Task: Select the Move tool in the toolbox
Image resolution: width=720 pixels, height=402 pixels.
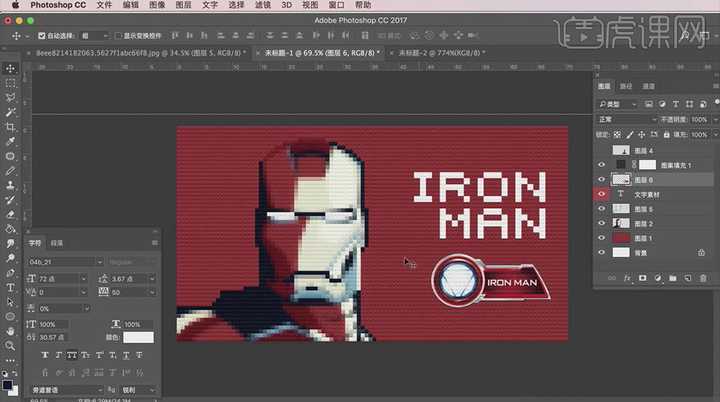Action: click(x=10, y=68)
